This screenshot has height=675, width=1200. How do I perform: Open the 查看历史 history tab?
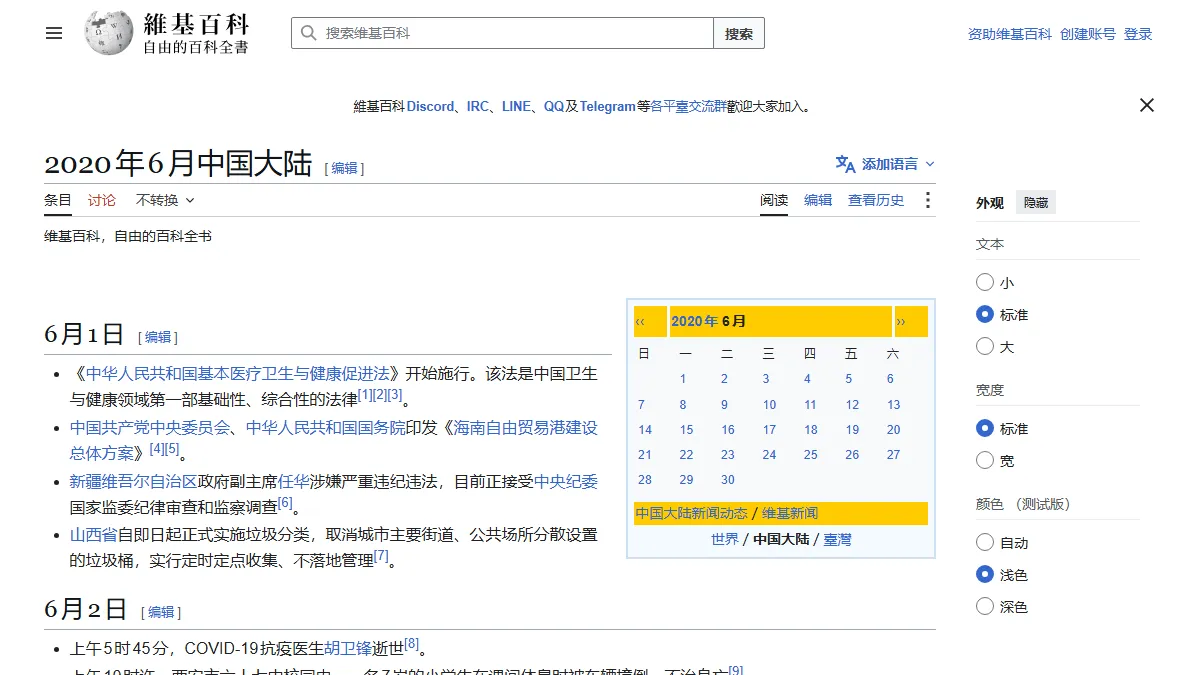876,200
